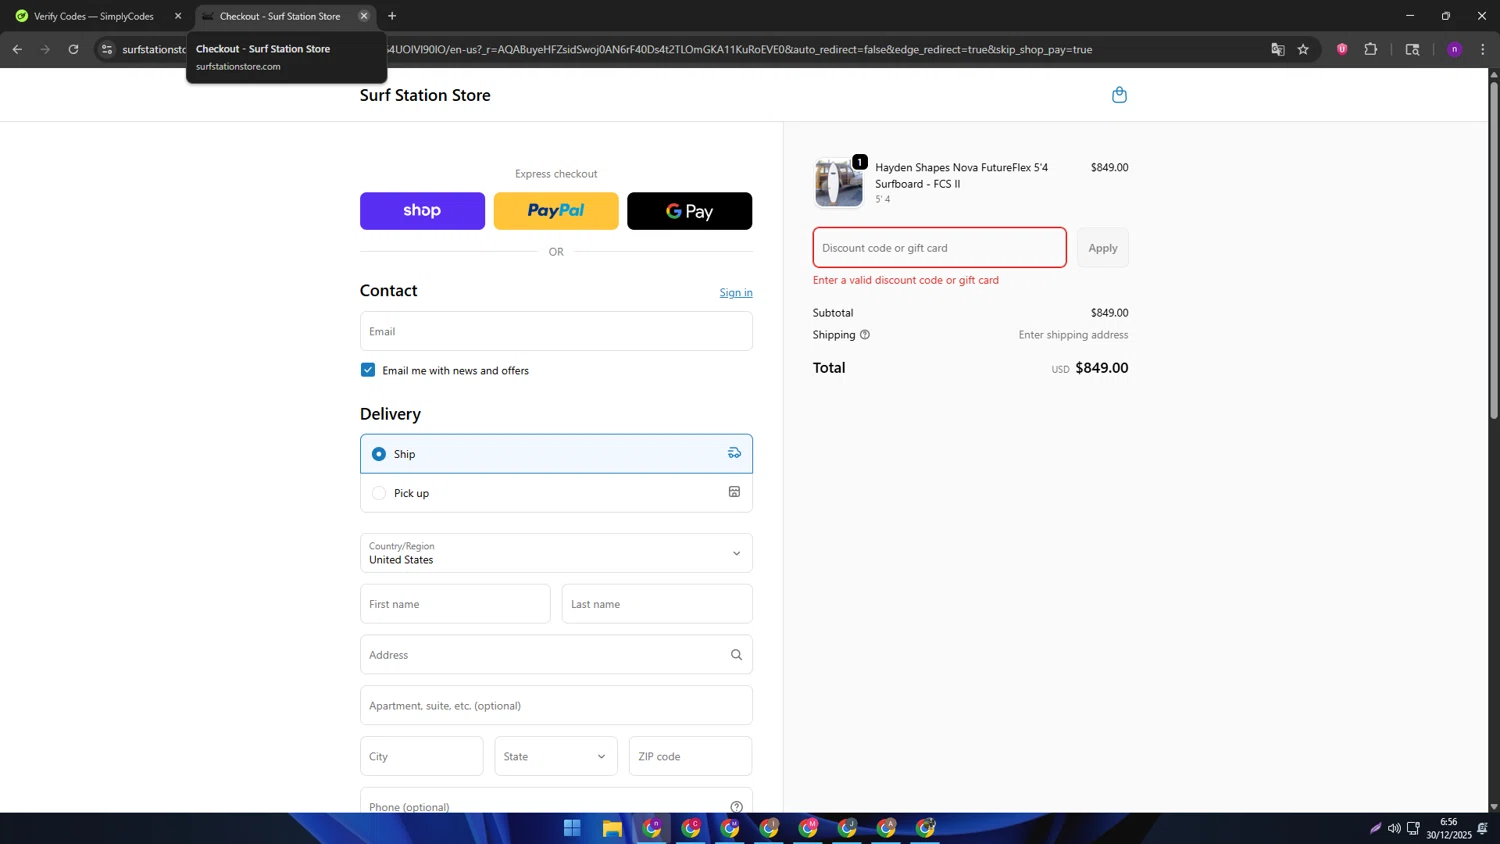Screen dimensions: 1500x844
Task: Pay with the Shop Pay express button
Action: [x=422, y=211]
